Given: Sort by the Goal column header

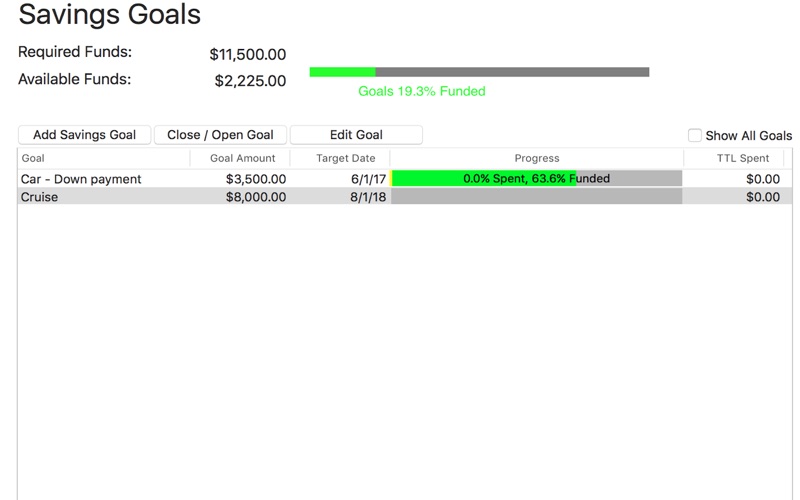Looking at the screenshot, I should pos(33,158).
